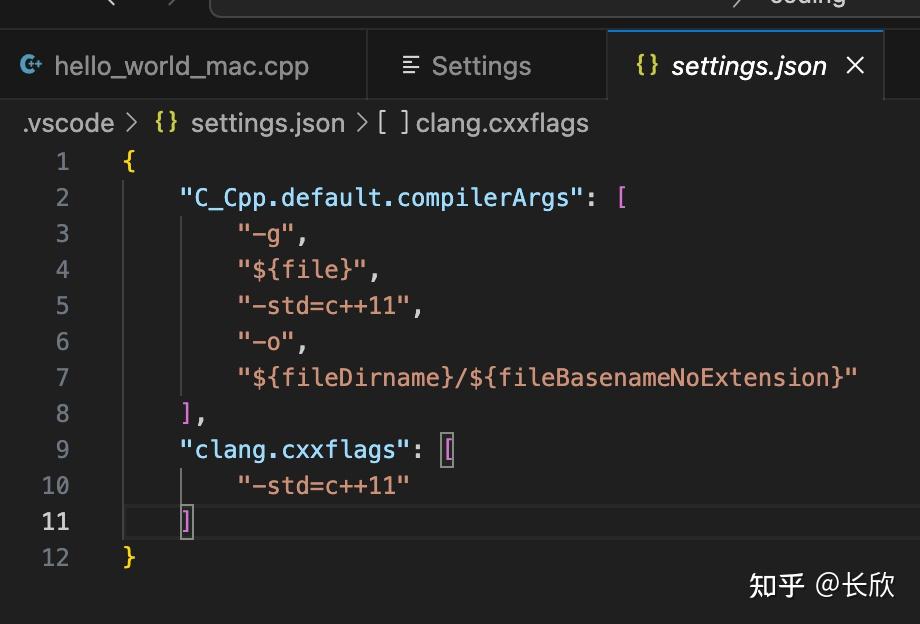Click the C++ icon on hello_world_mac.cpp tab
Viewport: 920px width, 624px height.
pos(31,66)
